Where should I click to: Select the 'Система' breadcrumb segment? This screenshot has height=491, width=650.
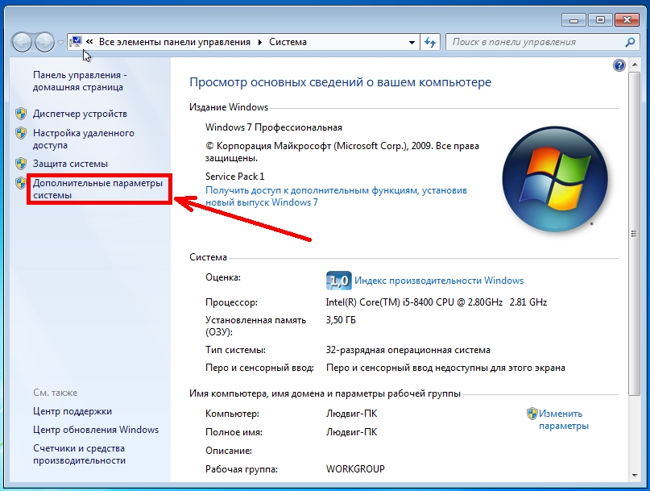pyautogui.click(x=288, y=42)
